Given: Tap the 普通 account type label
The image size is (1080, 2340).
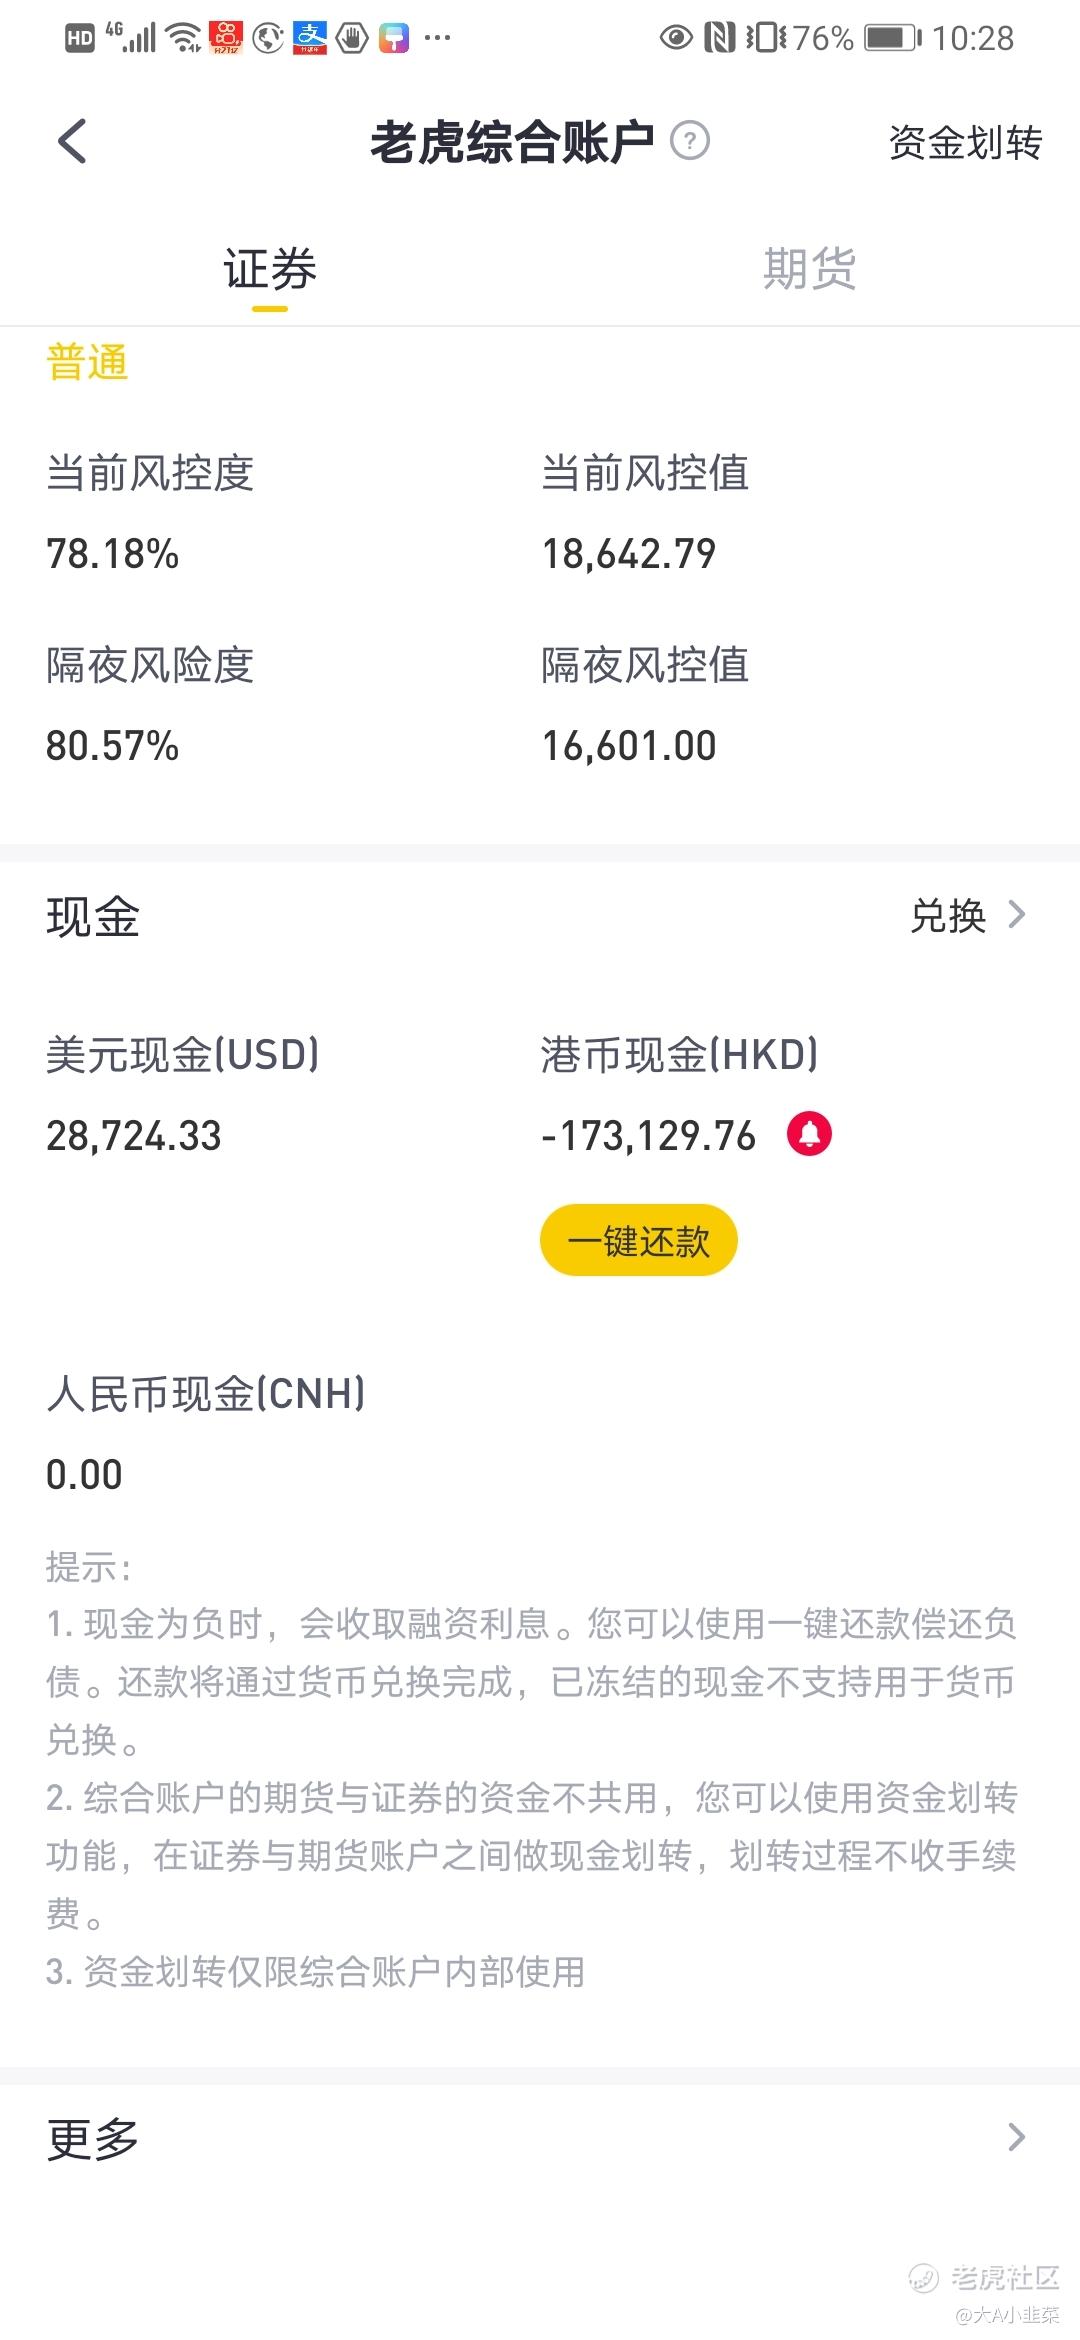Looking at the screenshot, I should tap(88, 362).
